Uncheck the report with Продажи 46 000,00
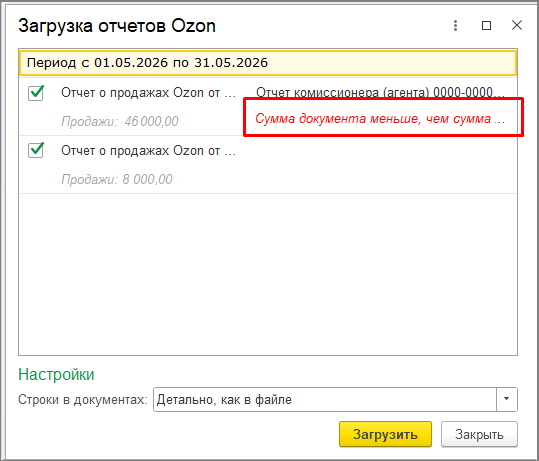539x461 pixels. (36, 93)
